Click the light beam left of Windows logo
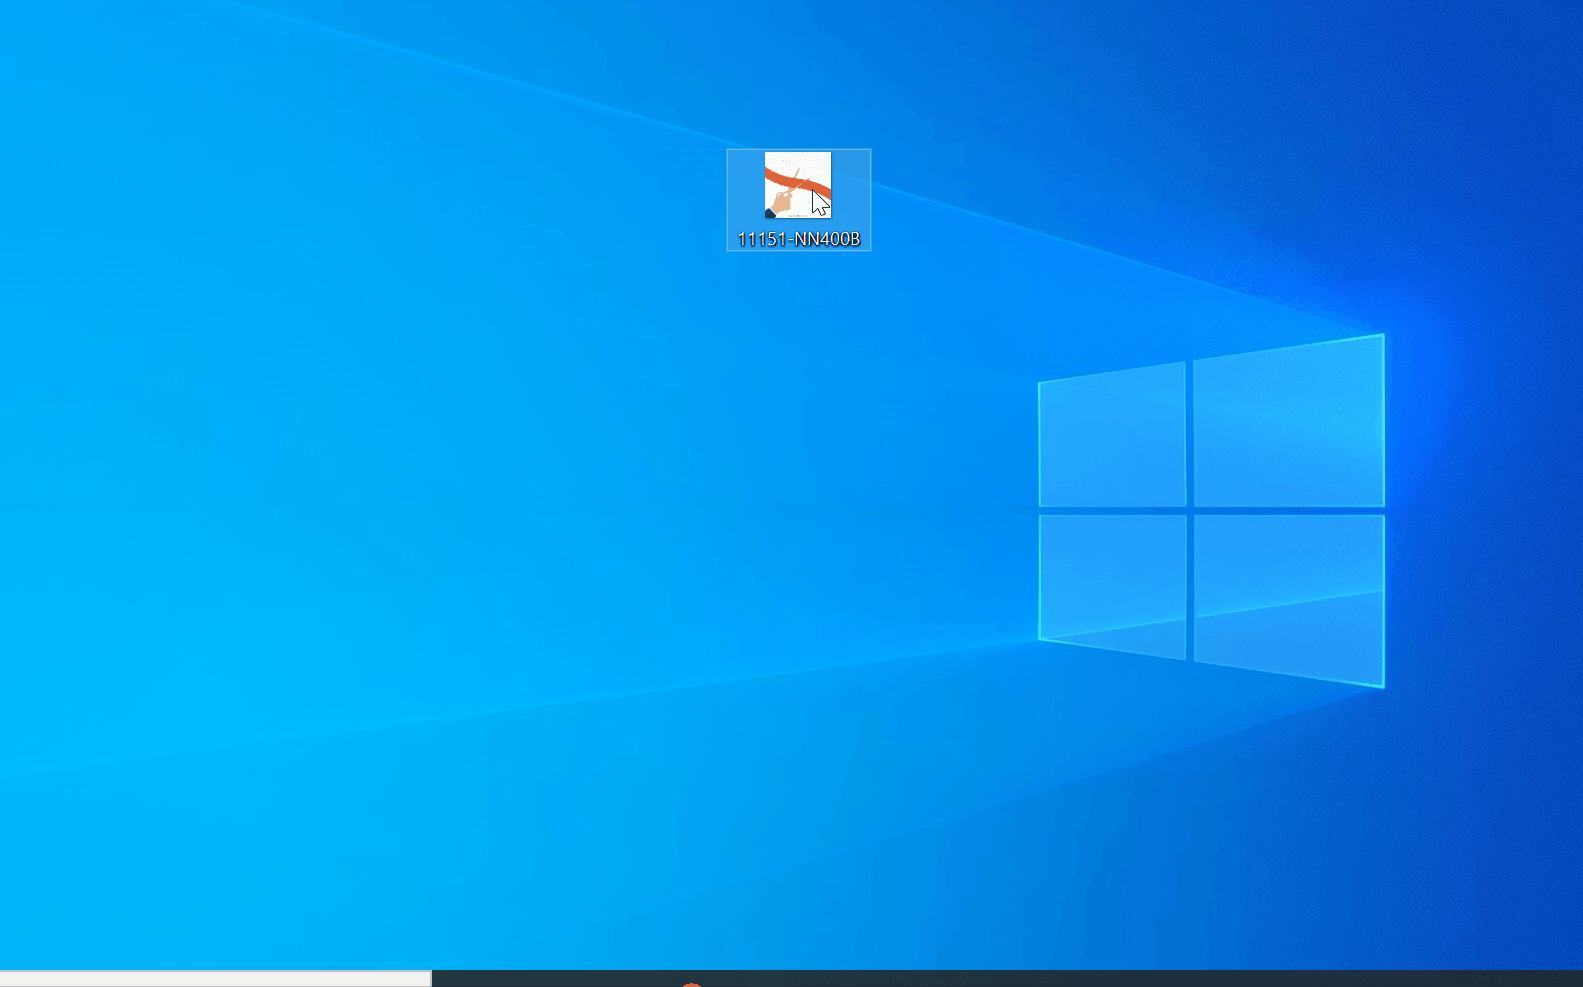 800,680
